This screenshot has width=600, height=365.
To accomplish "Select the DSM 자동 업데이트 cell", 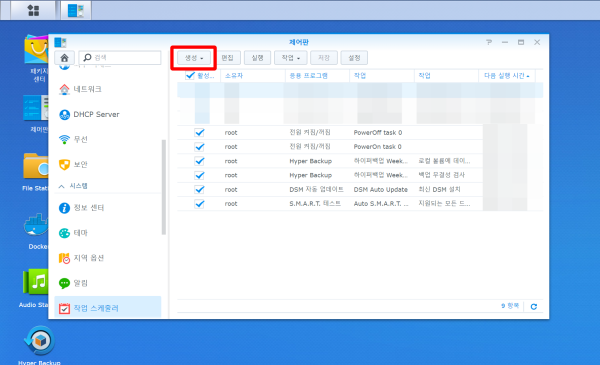I will coord(316,189).
